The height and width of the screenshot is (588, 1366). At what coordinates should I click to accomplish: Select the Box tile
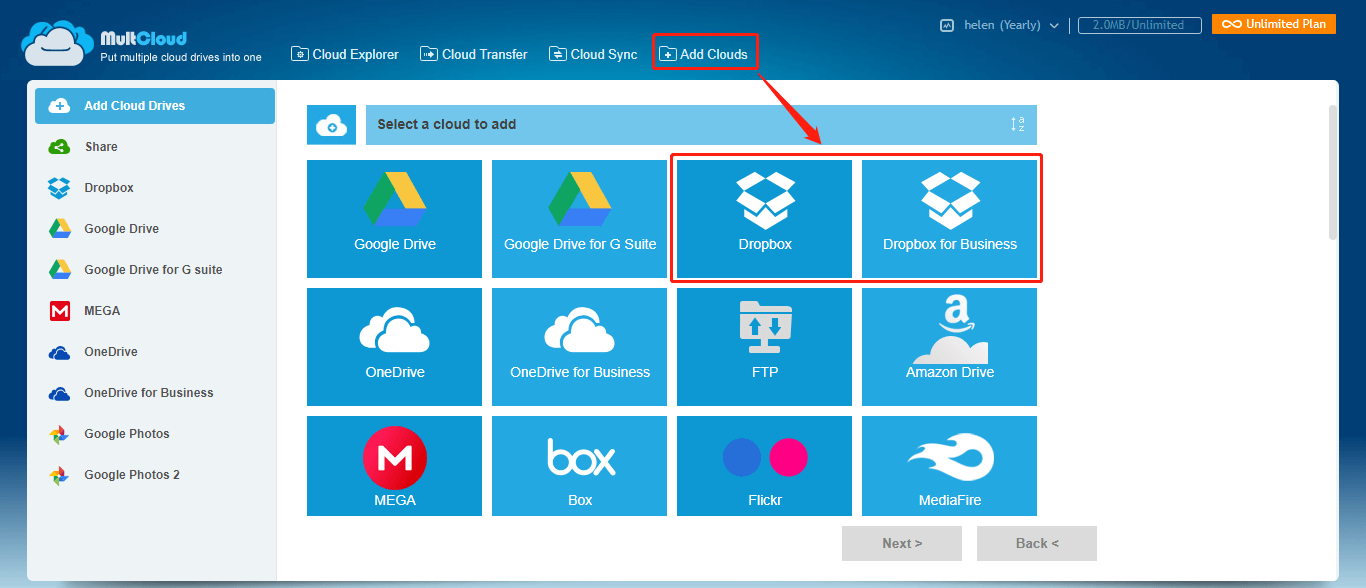[579, 466]
